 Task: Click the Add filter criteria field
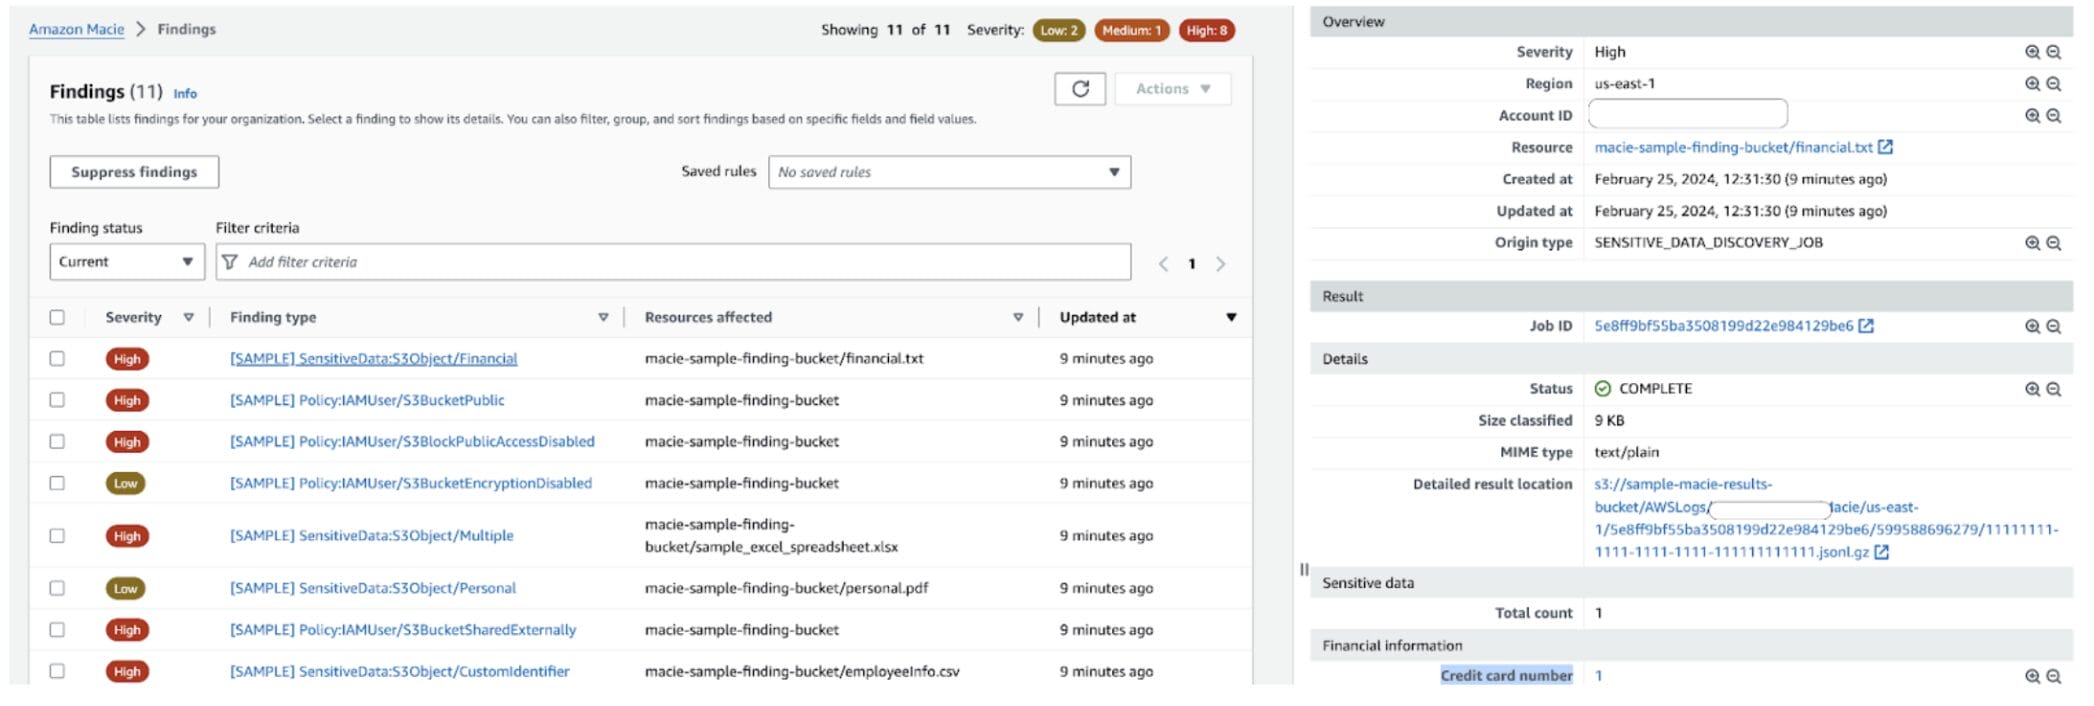pos(673,262)
